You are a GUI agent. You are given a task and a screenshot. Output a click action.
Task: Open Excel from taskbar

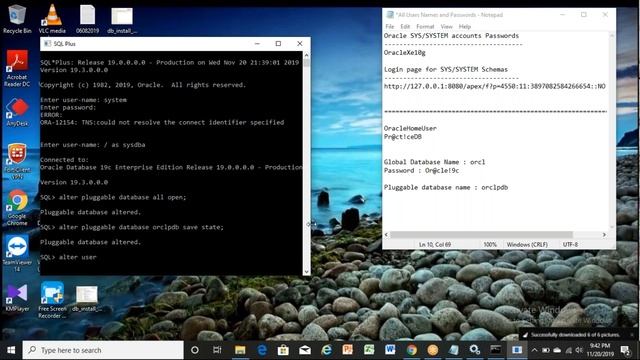pos(369,350)
